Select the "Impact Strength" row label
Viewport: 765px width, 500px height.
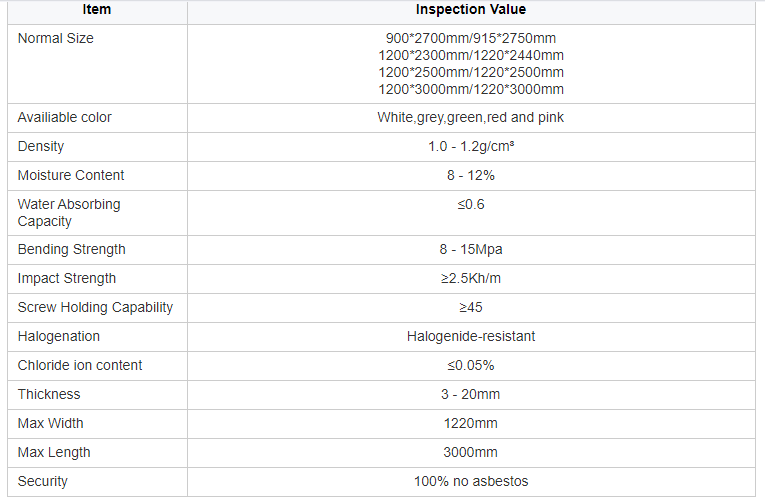(67, 278)
